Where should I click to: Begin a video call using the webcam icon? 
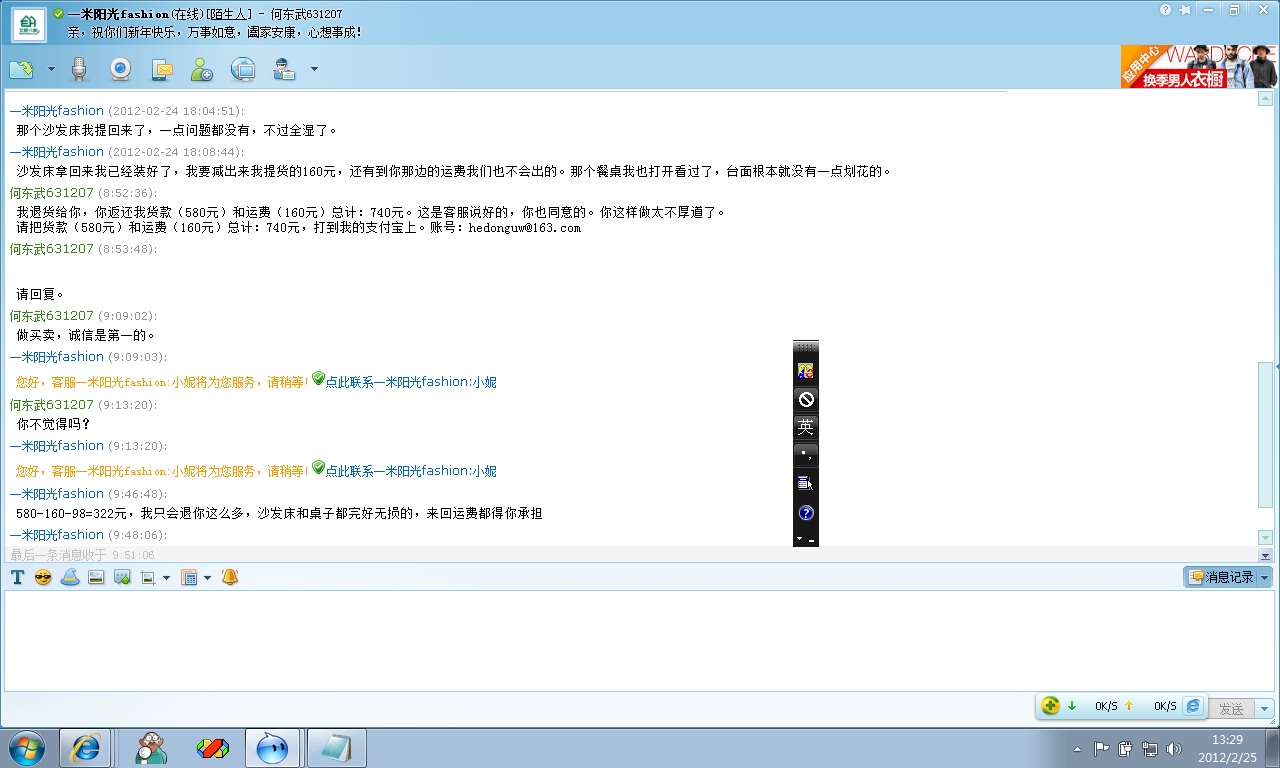pos(122,69)
